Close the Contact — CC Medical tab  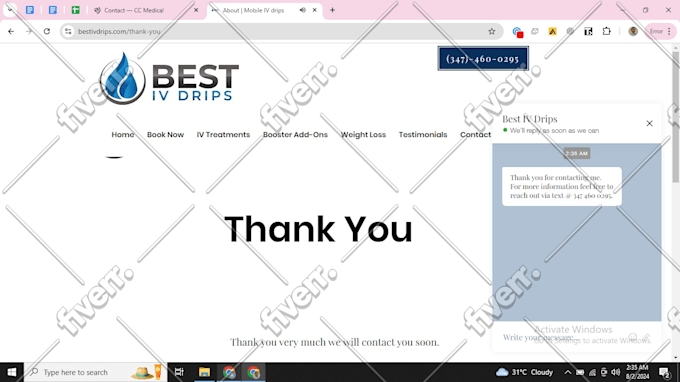click(x=196, y=10)
